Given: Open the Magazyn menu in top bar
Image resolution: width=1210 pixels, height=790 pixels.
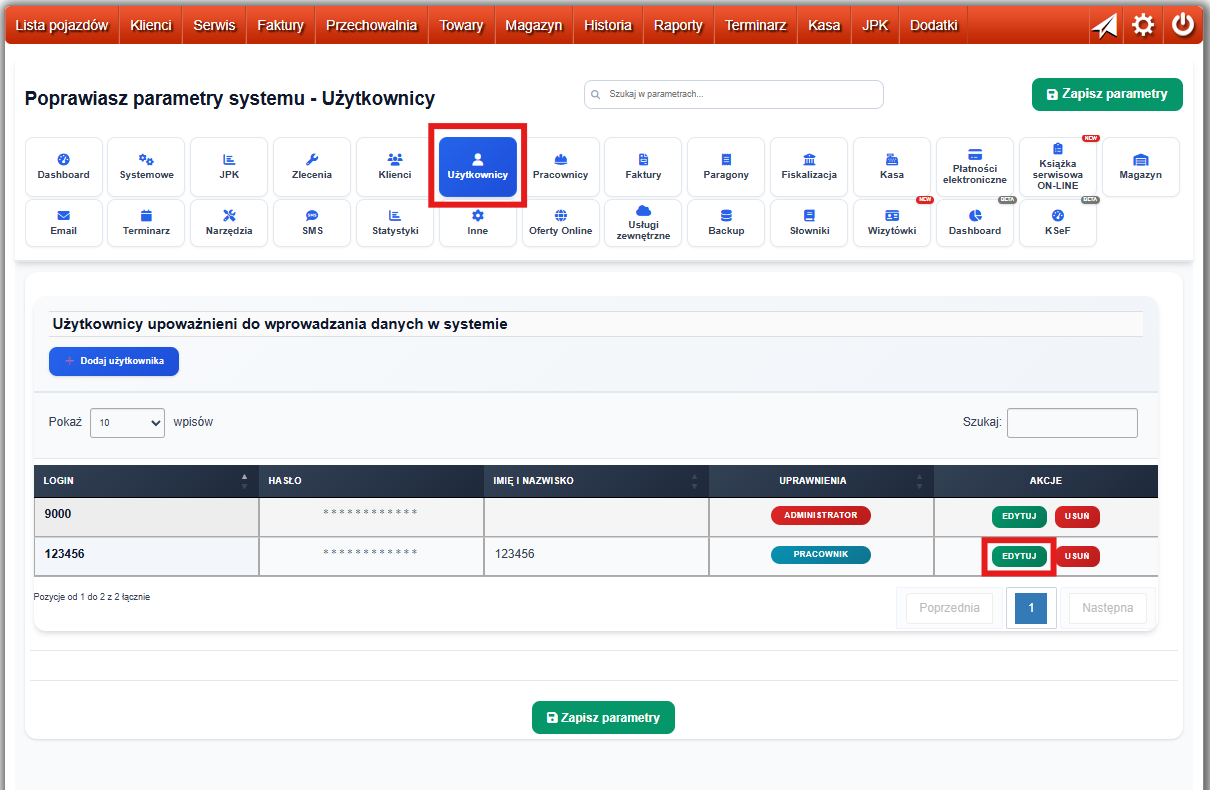Looking at the screenshot, I should pos(533,25).
